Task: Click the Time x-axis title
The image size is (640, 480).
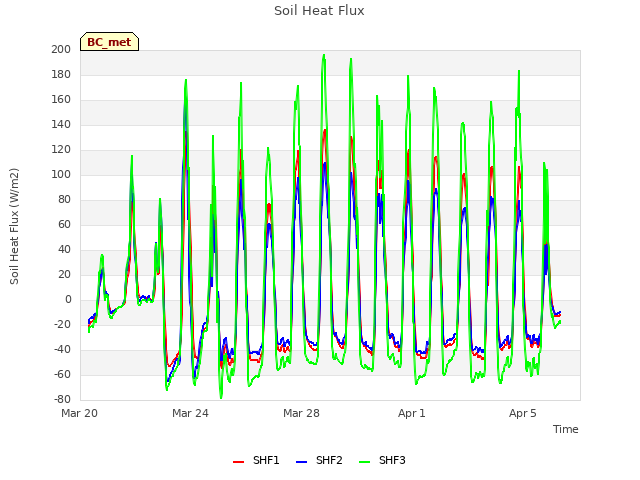Action: [x=566, y=429]
